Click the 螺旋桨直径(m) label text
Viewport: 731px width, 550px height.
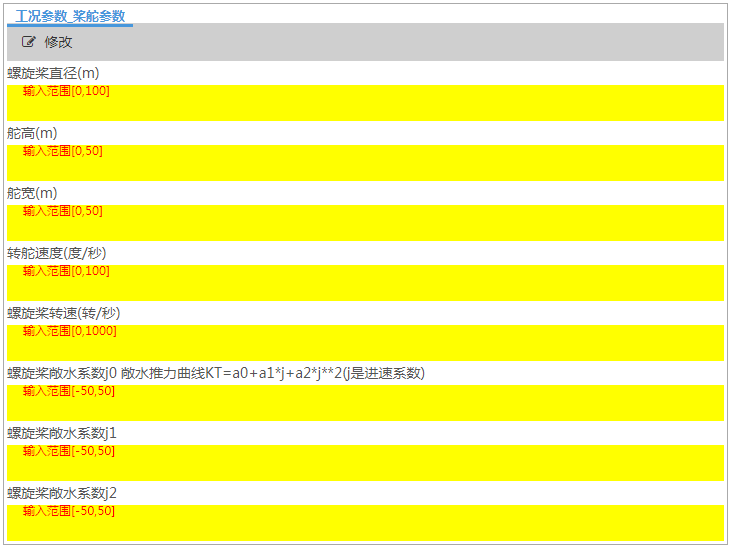click(x=53, y=73)
